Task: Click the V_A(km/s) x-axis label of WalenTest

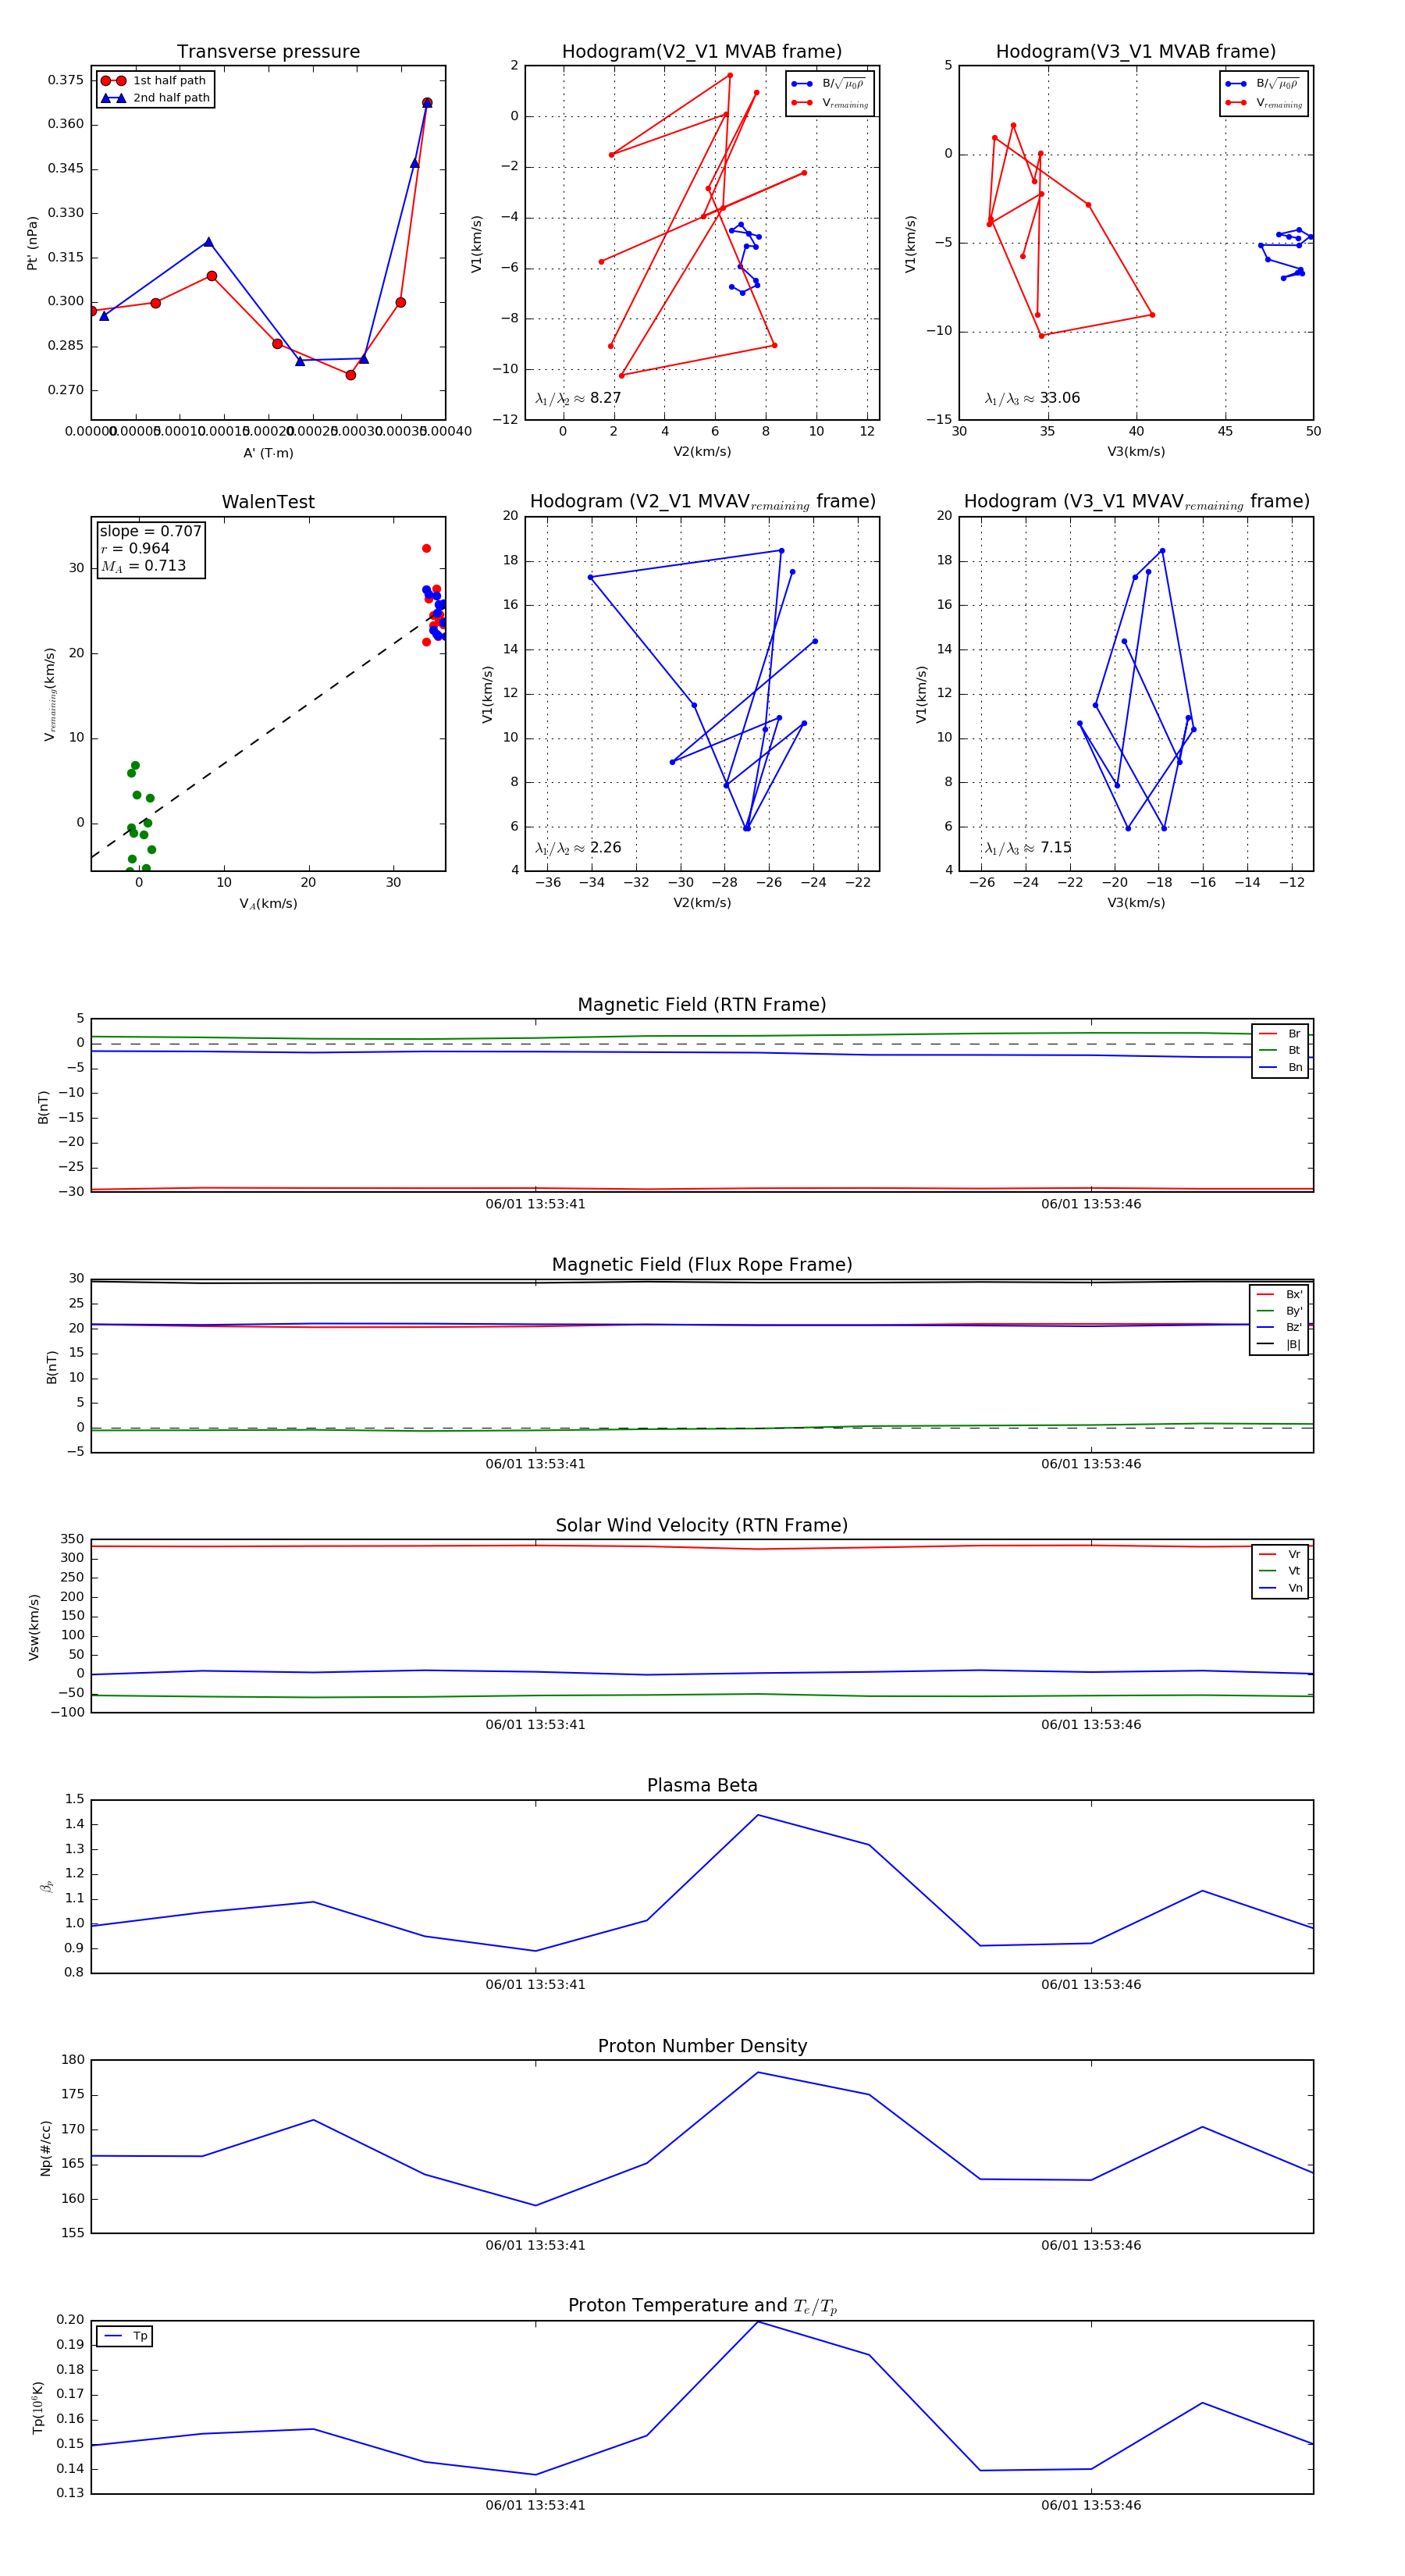Action: [268, 903]
